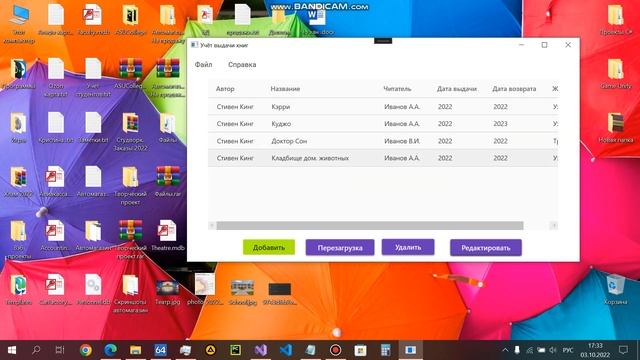Select the Файлы.rar archive icon
Viewport: 640px width, 360px height.
(x=168, y=182)
